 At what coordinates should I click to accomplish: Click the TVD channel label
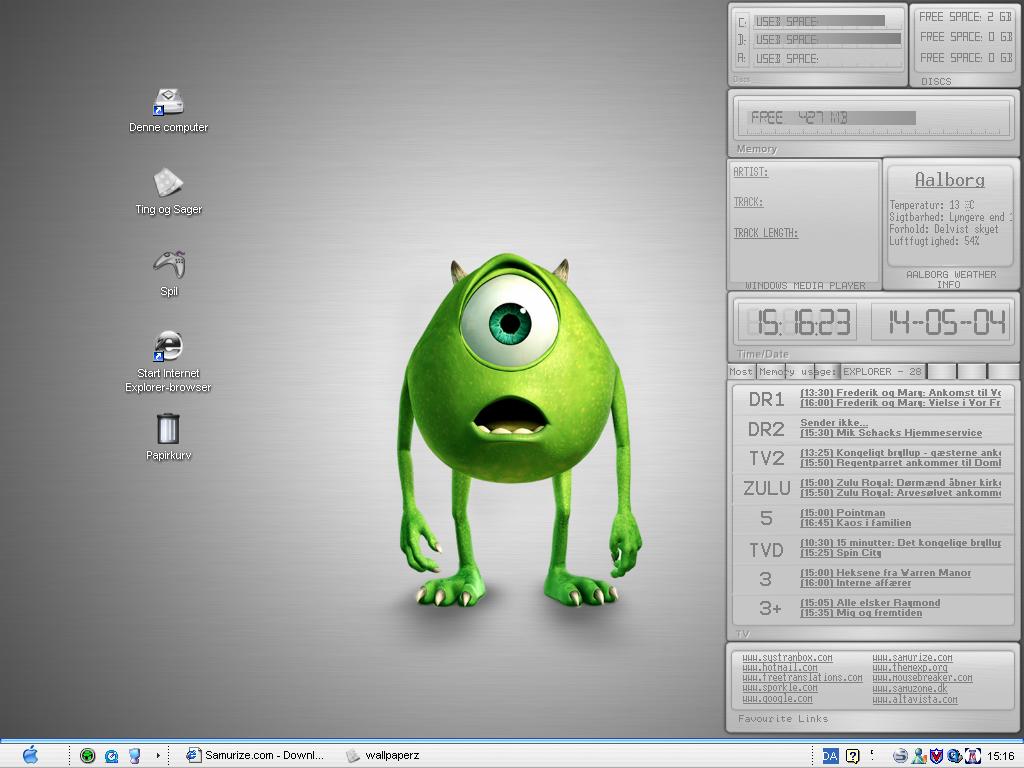766,550
